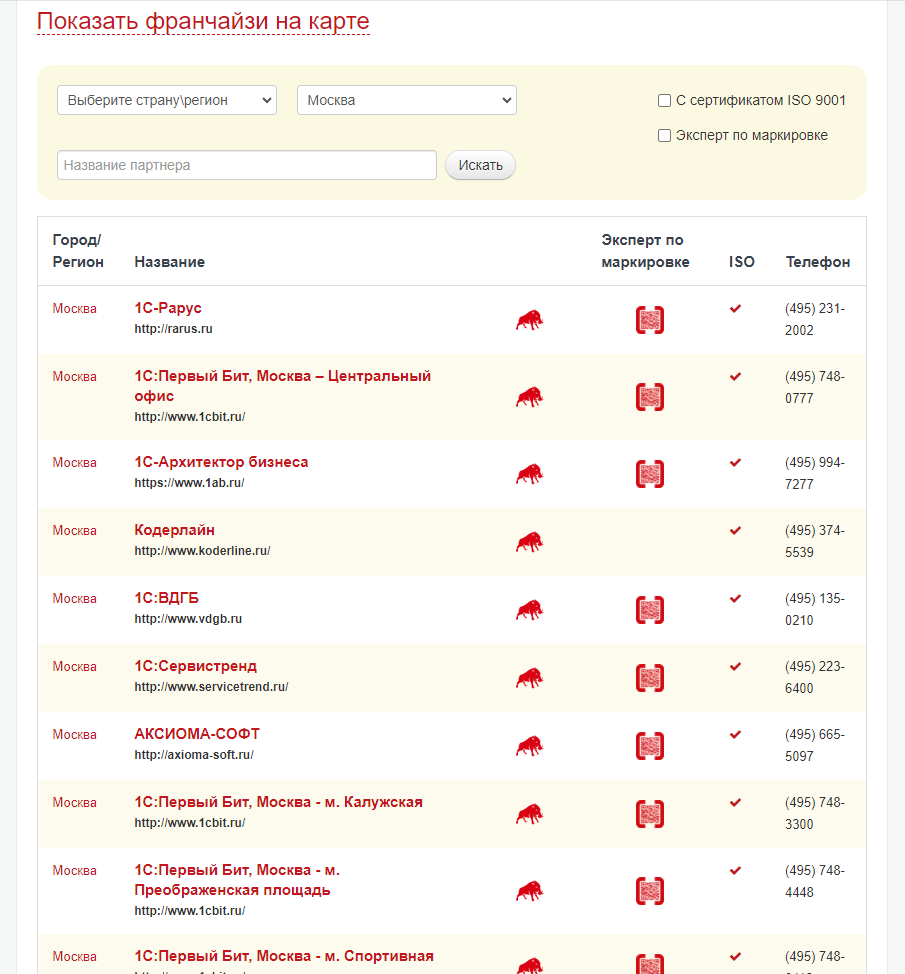Enable the ISO 9001 certificate checkbox
This screenshot has width=905, height=974.
(664, 101)
